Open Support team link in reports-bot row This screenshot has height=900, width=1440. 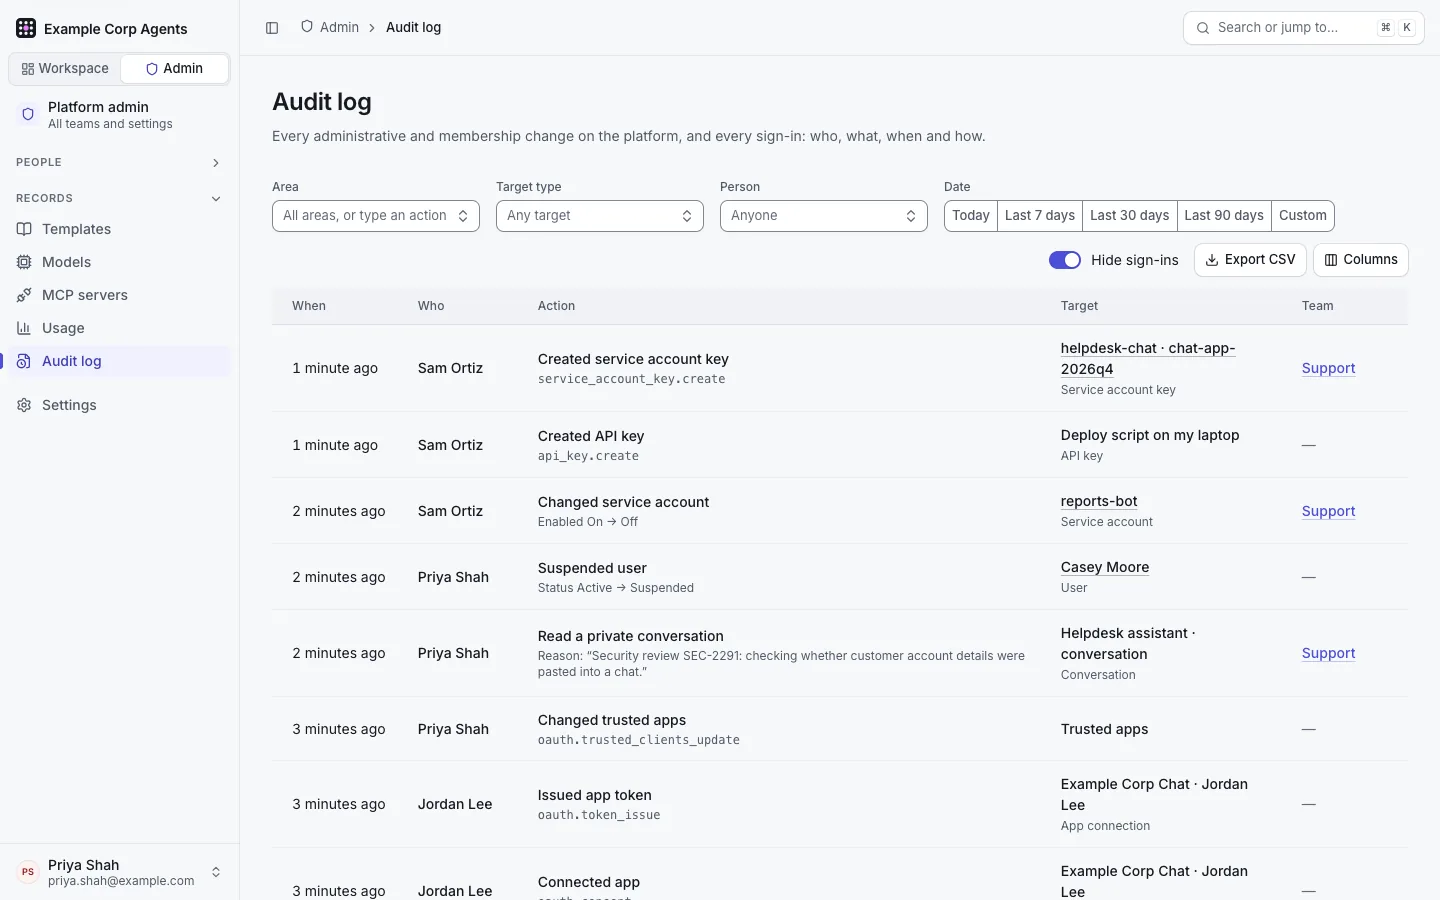pos(1328,511)
